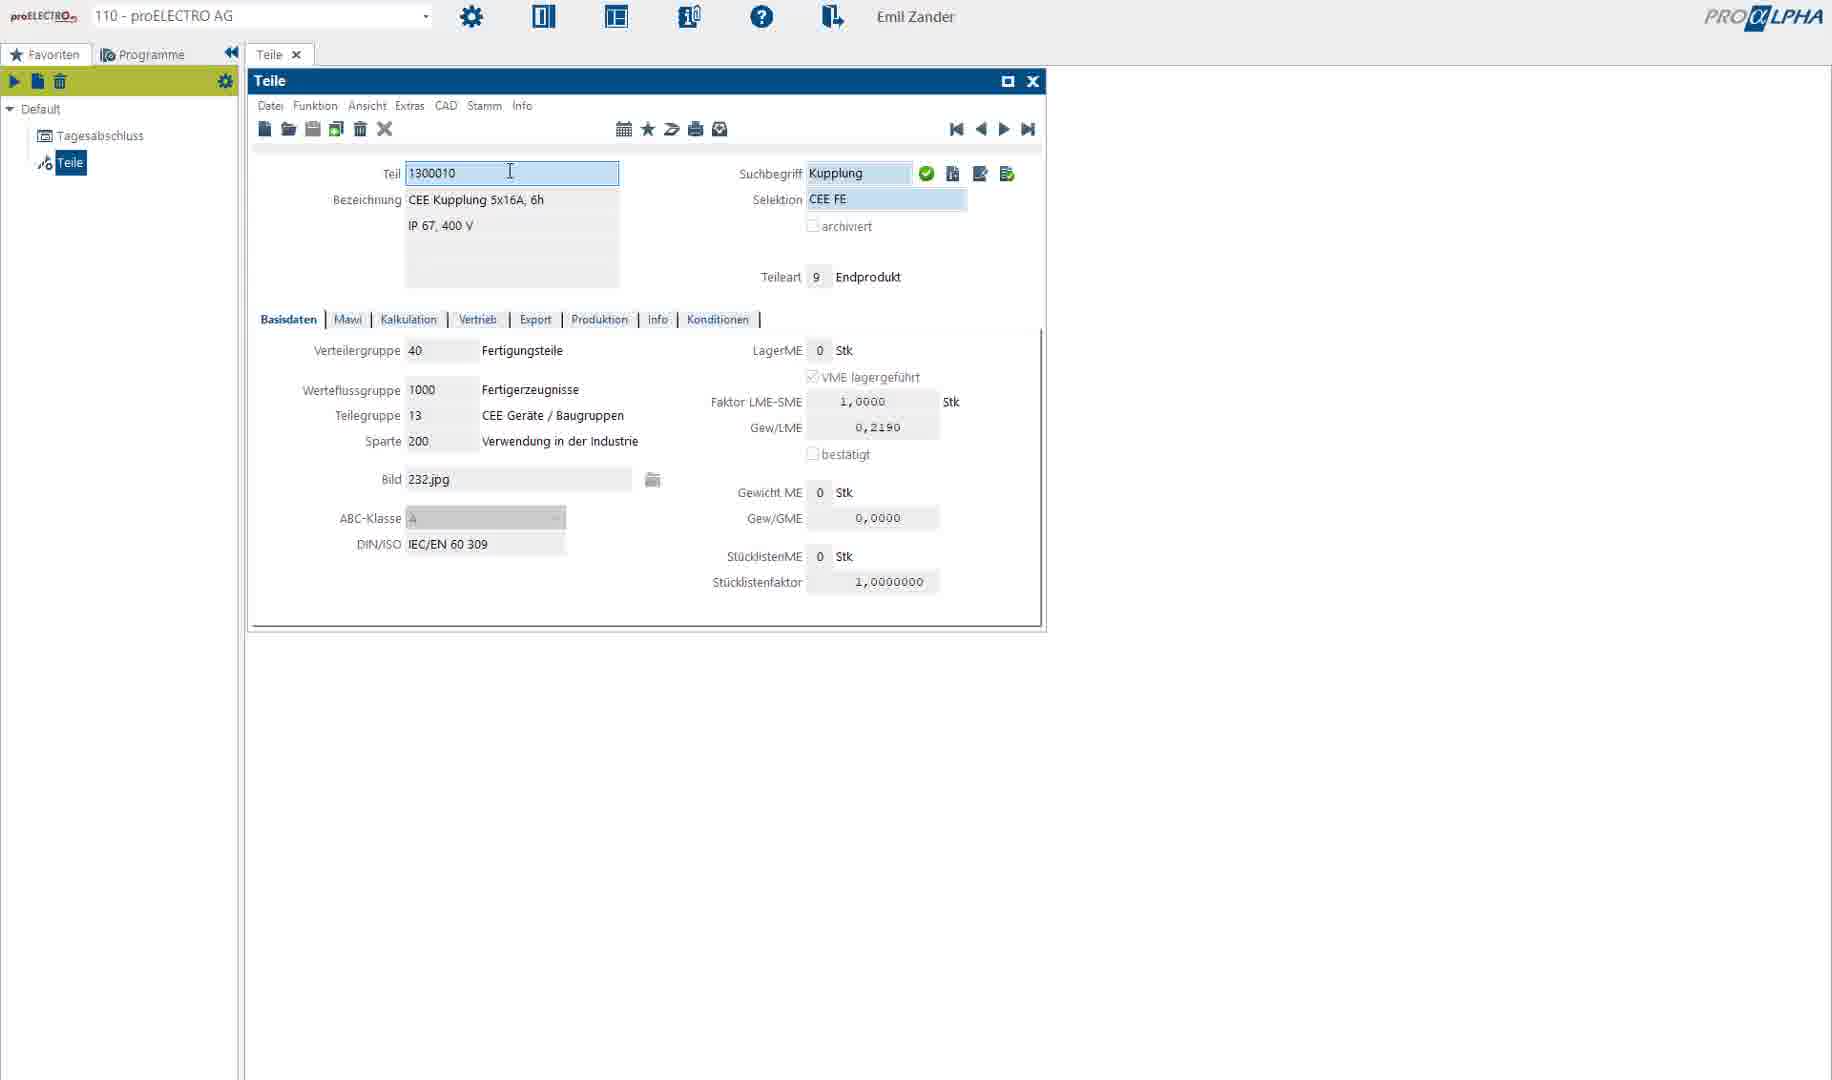Open the calendar icon in Teile toolbar
The width and height of the screenshot is (1832, 1080).
(x=624, y=129)
